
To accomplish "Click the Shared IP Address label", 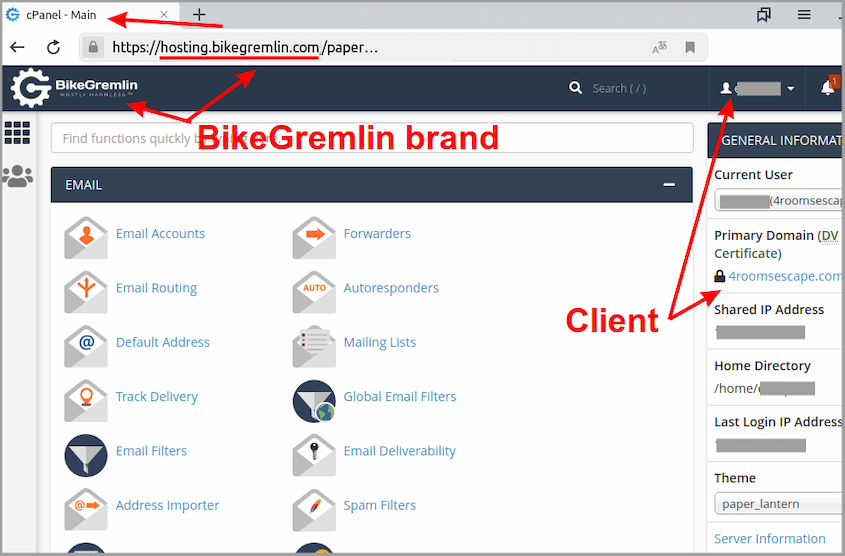I will coord(769,310).
